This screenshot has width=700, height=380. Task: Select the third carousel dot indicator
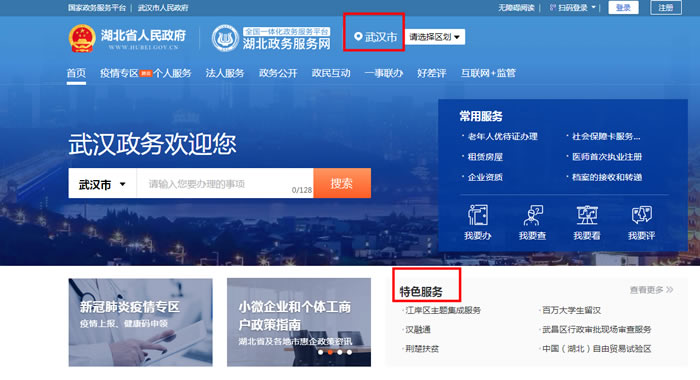[x=340, y=352]
